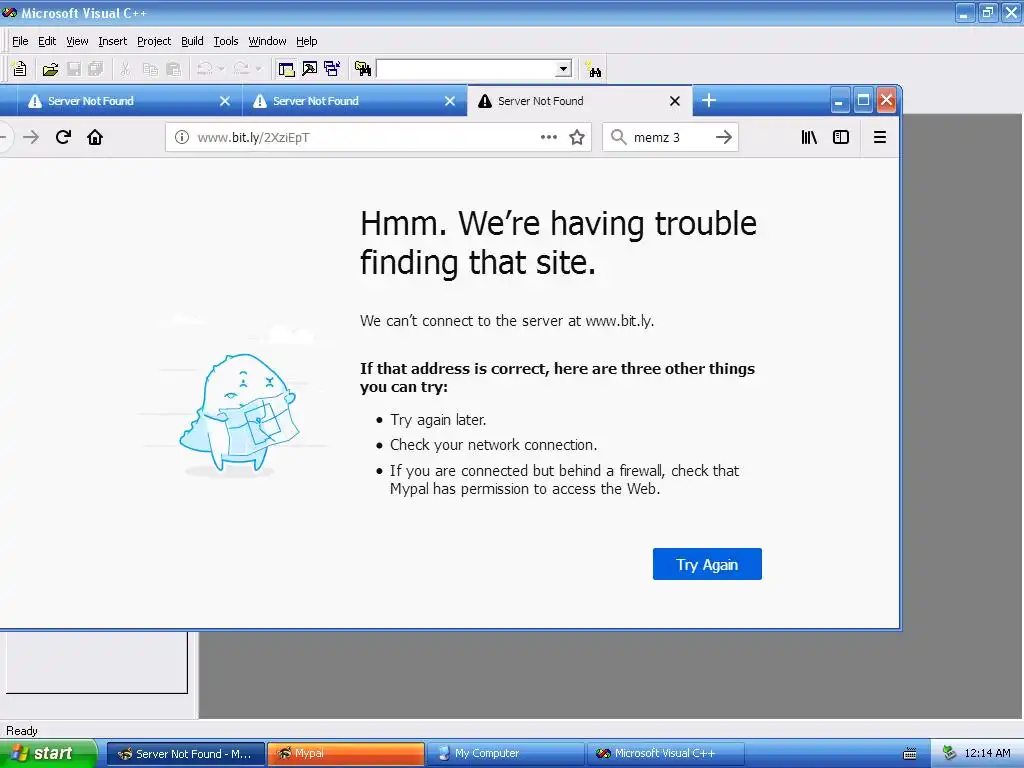1024x768 pixels.
Task: Close the first Server Not Found tab
Action: pos(225,101)
